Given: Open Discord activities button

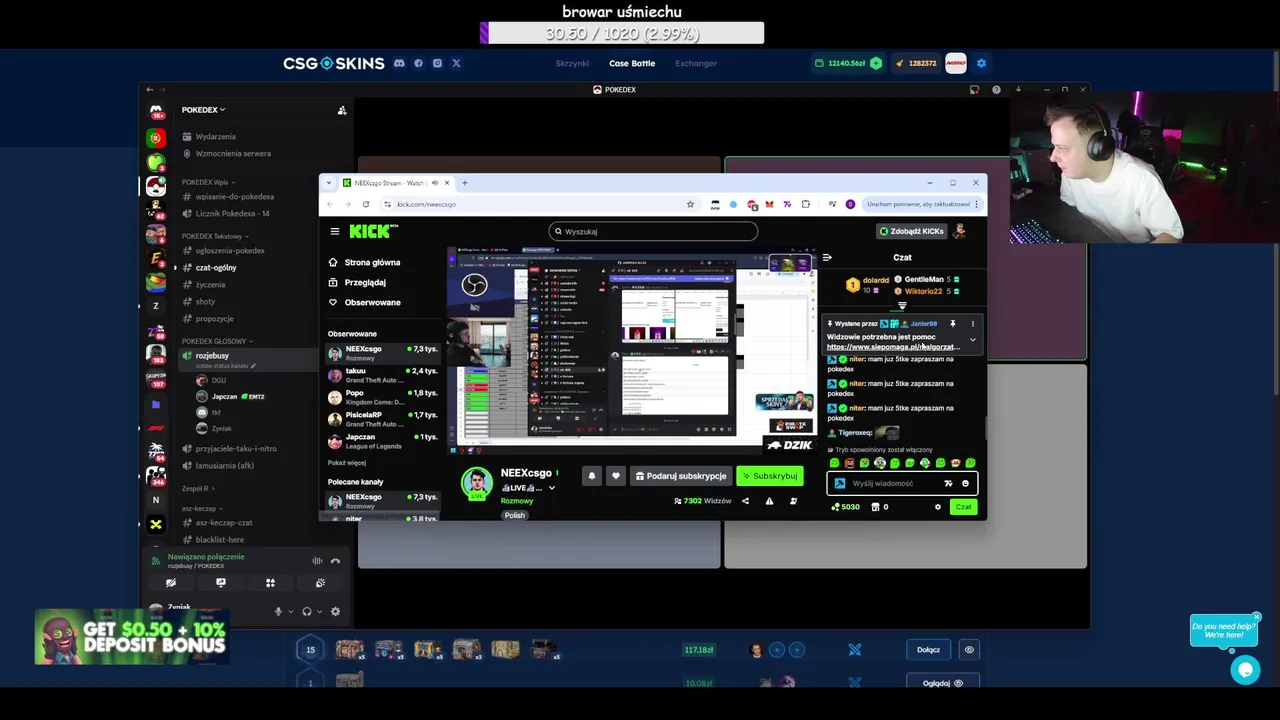Looking at the screenshot, I should point(270,583).
